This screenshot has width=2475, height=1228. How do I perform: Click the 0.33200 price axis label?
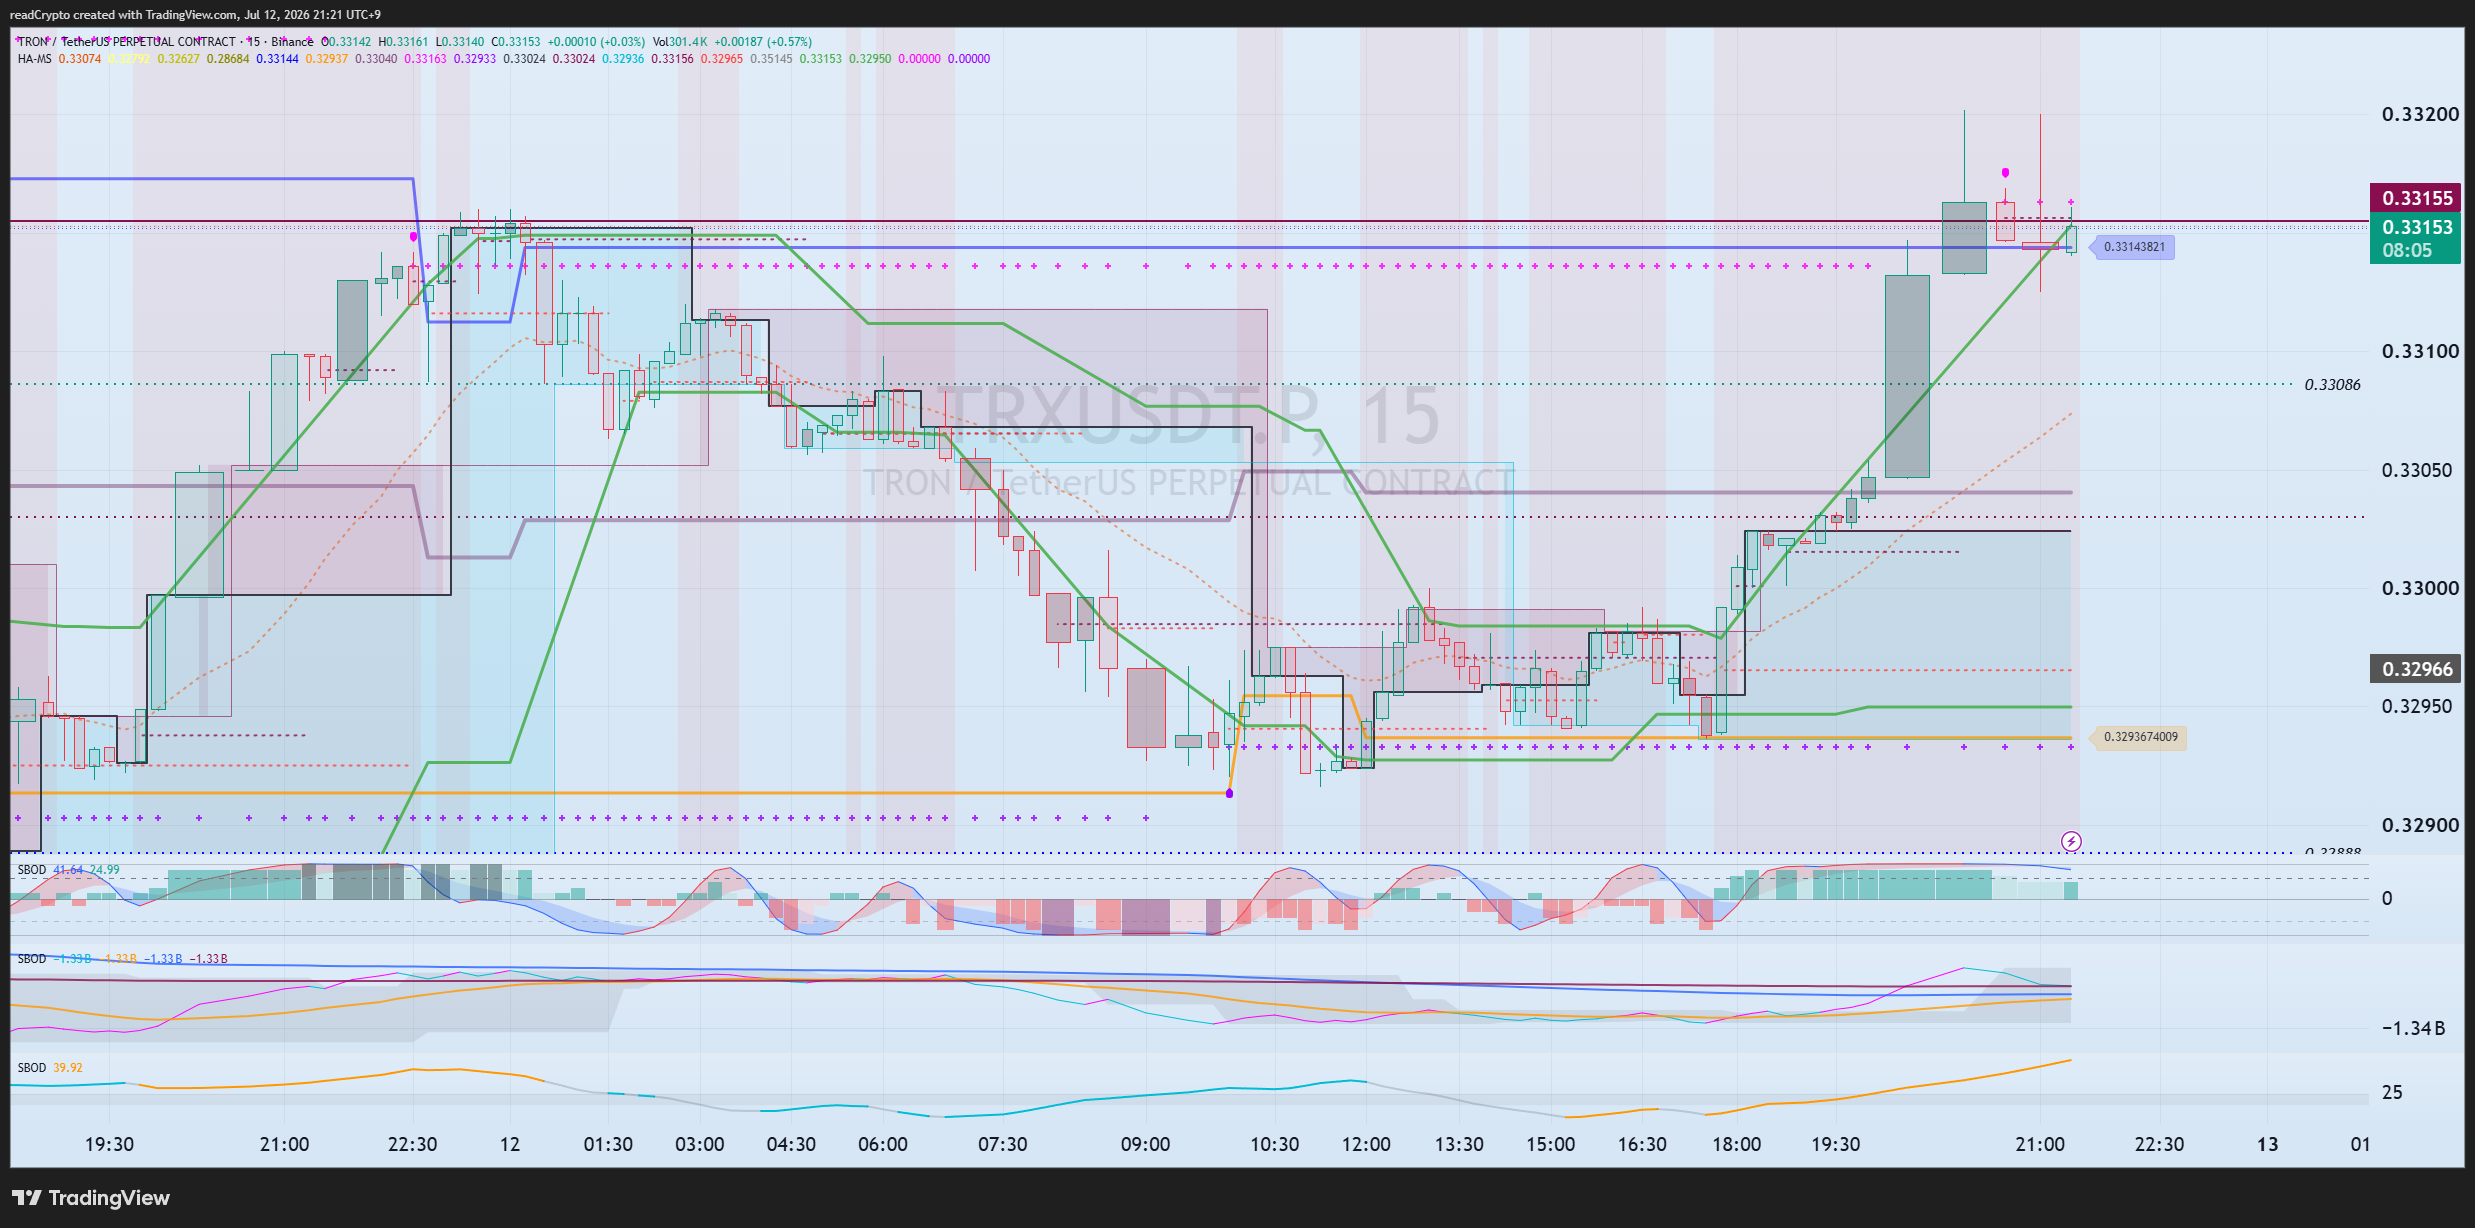tap(2420, 114)
